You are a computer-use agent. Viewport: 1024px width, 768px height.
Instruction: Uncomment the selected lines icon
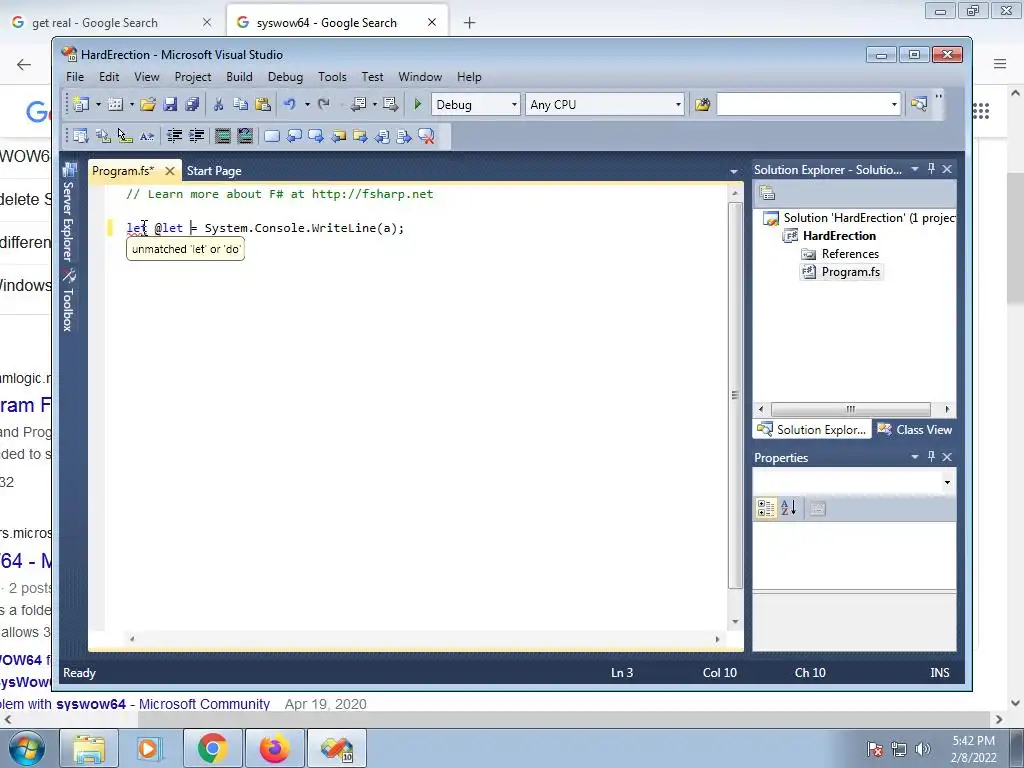[x=245, y=136]
